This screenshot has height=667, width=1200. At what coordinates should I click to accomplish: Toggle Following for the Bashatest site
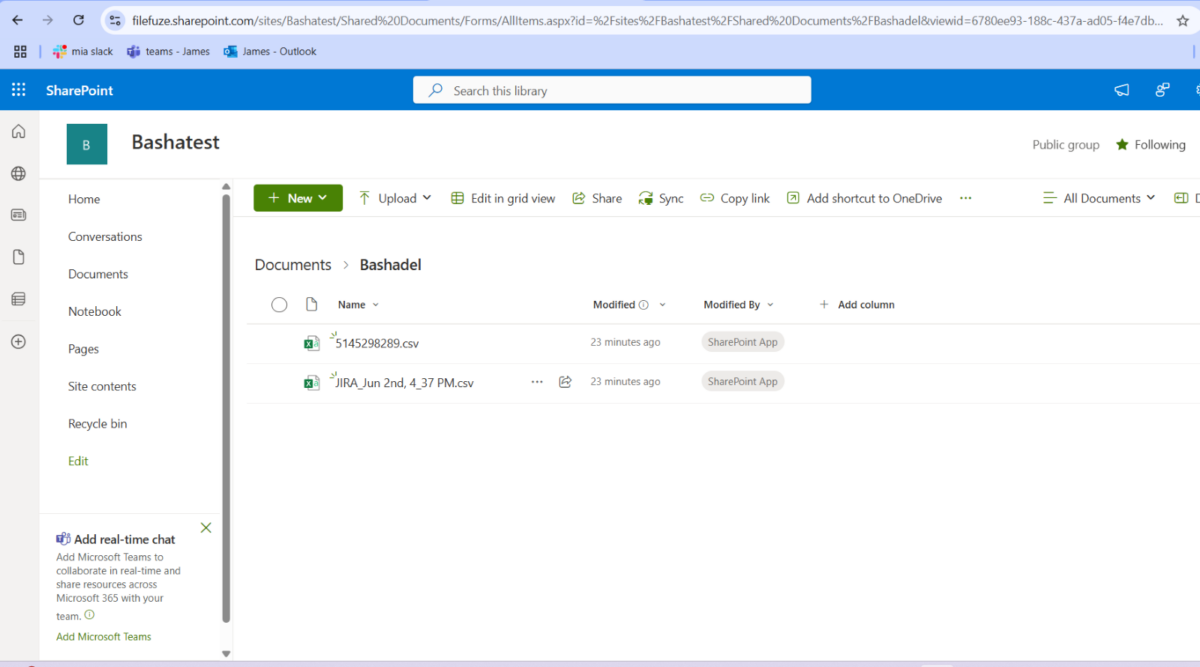[x=1150, y=144]
